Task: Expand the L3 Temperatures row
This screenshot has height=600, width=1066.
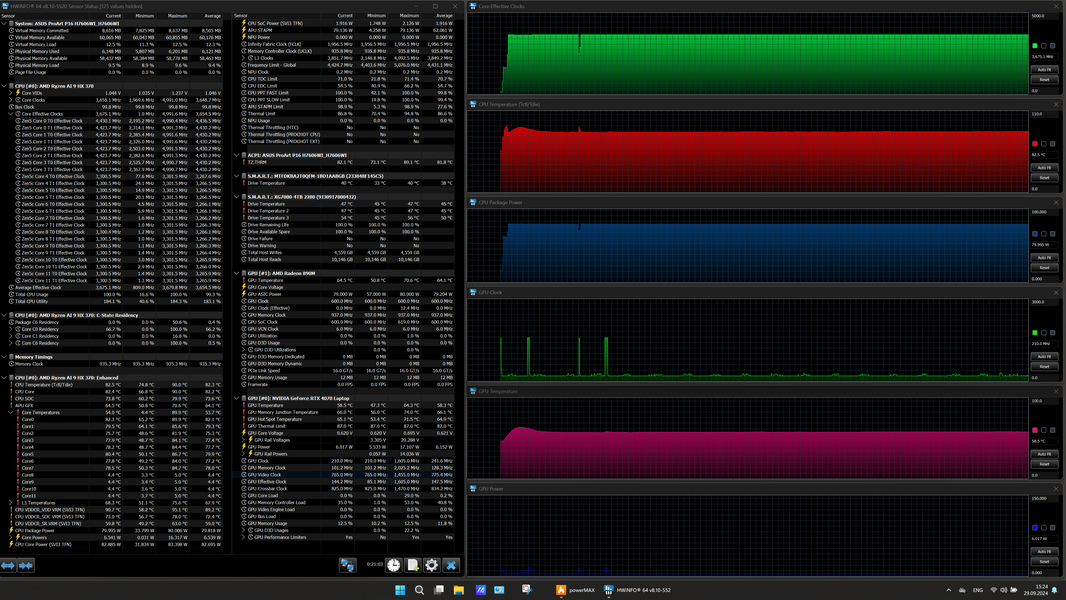Action: coord(11,503)
